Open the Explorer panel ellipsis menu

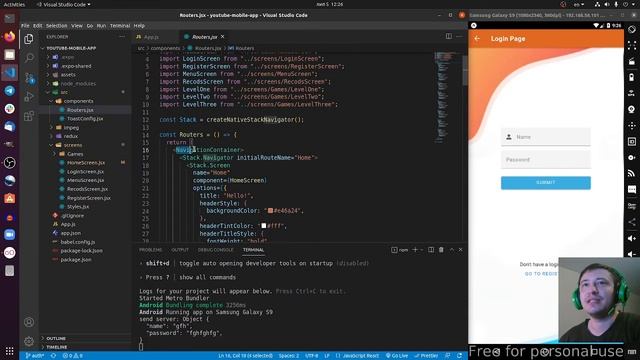pos(122,37)
